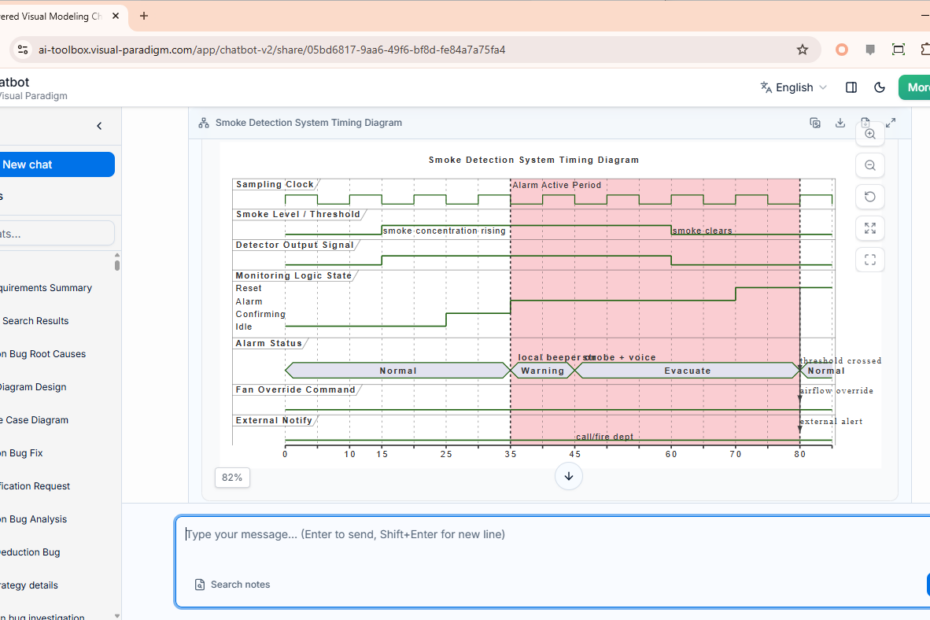Click the Sampling Clock lane label
The image size is (930, 620).
click(x=275, y=185)
